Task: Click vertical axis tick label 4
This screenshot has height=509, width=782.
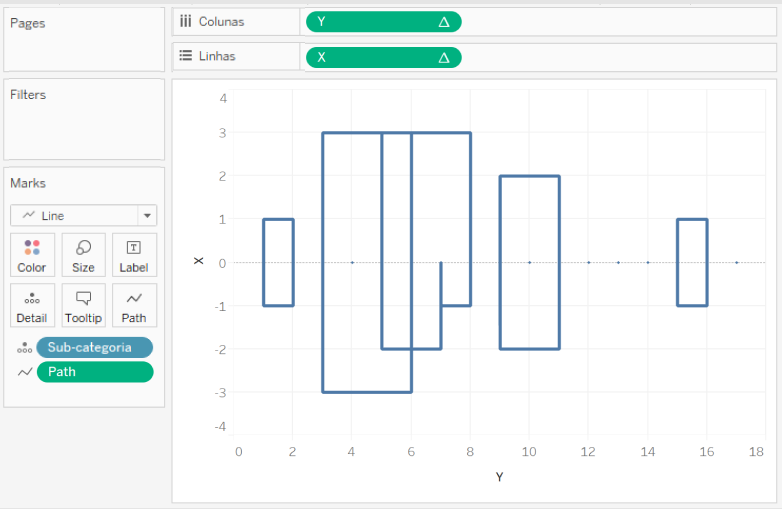Action: click(223, 98)
